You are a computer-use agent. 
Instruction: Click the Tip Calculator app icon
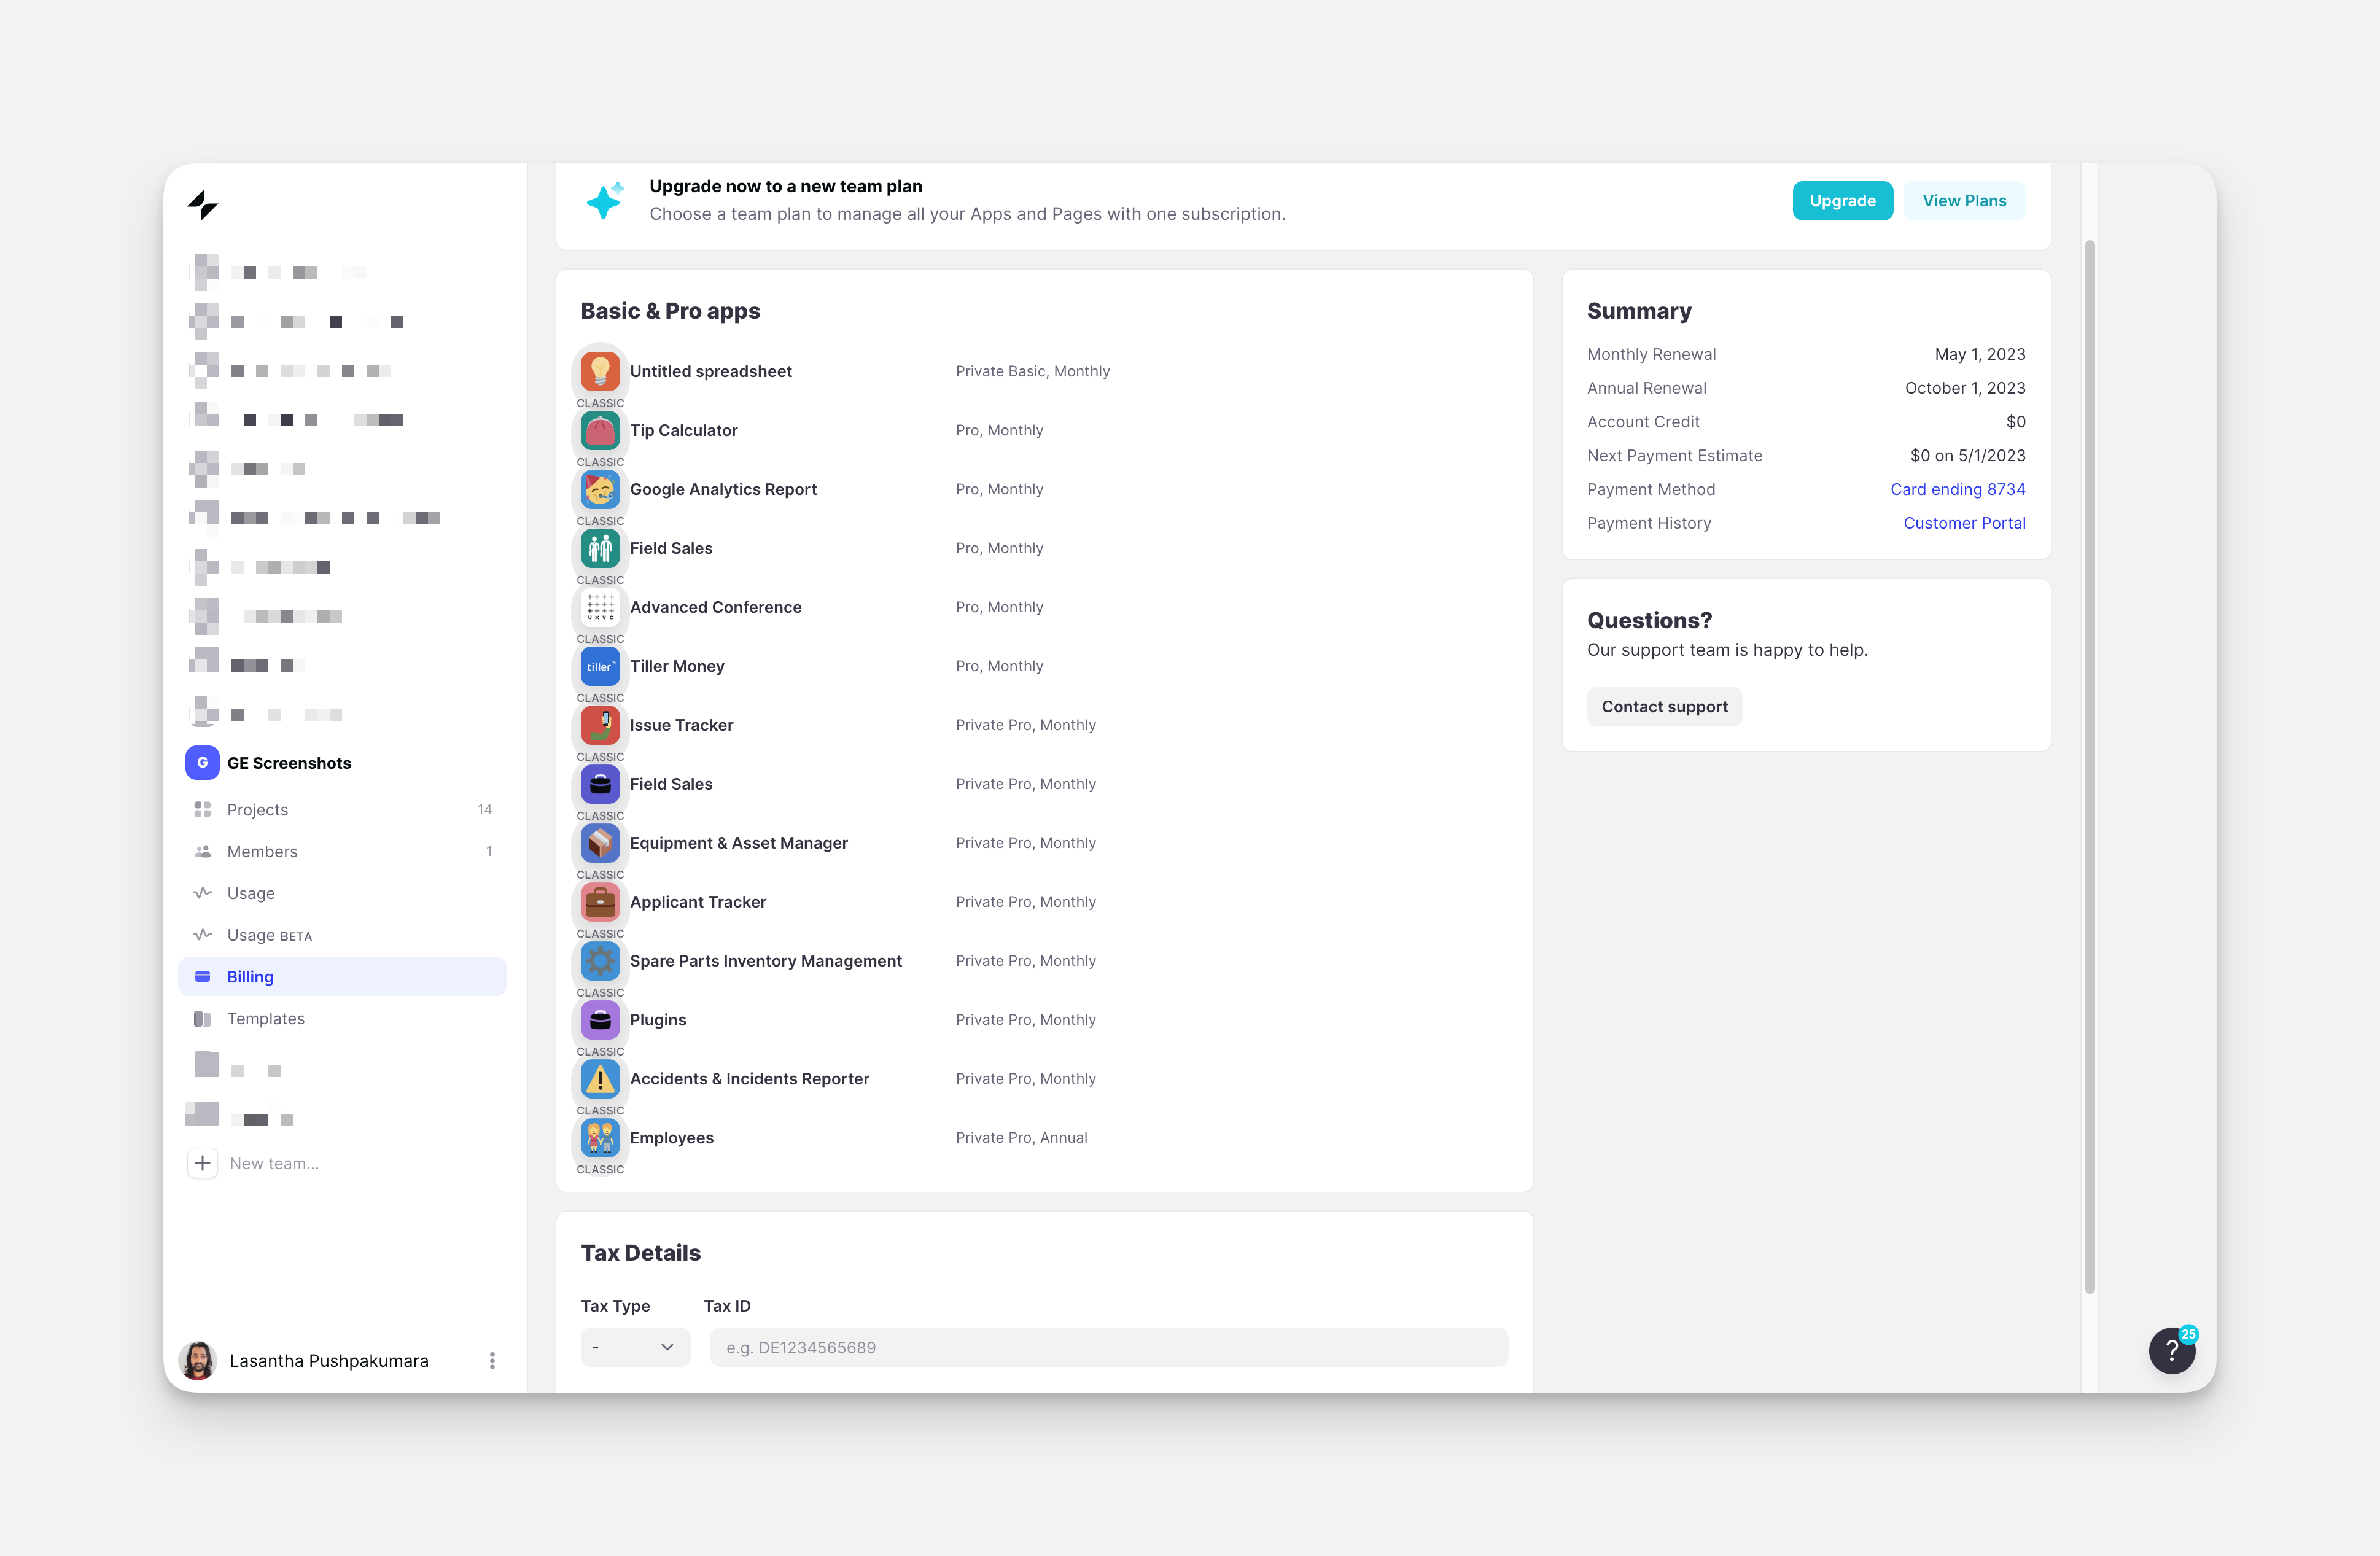(x=600, y=431)
